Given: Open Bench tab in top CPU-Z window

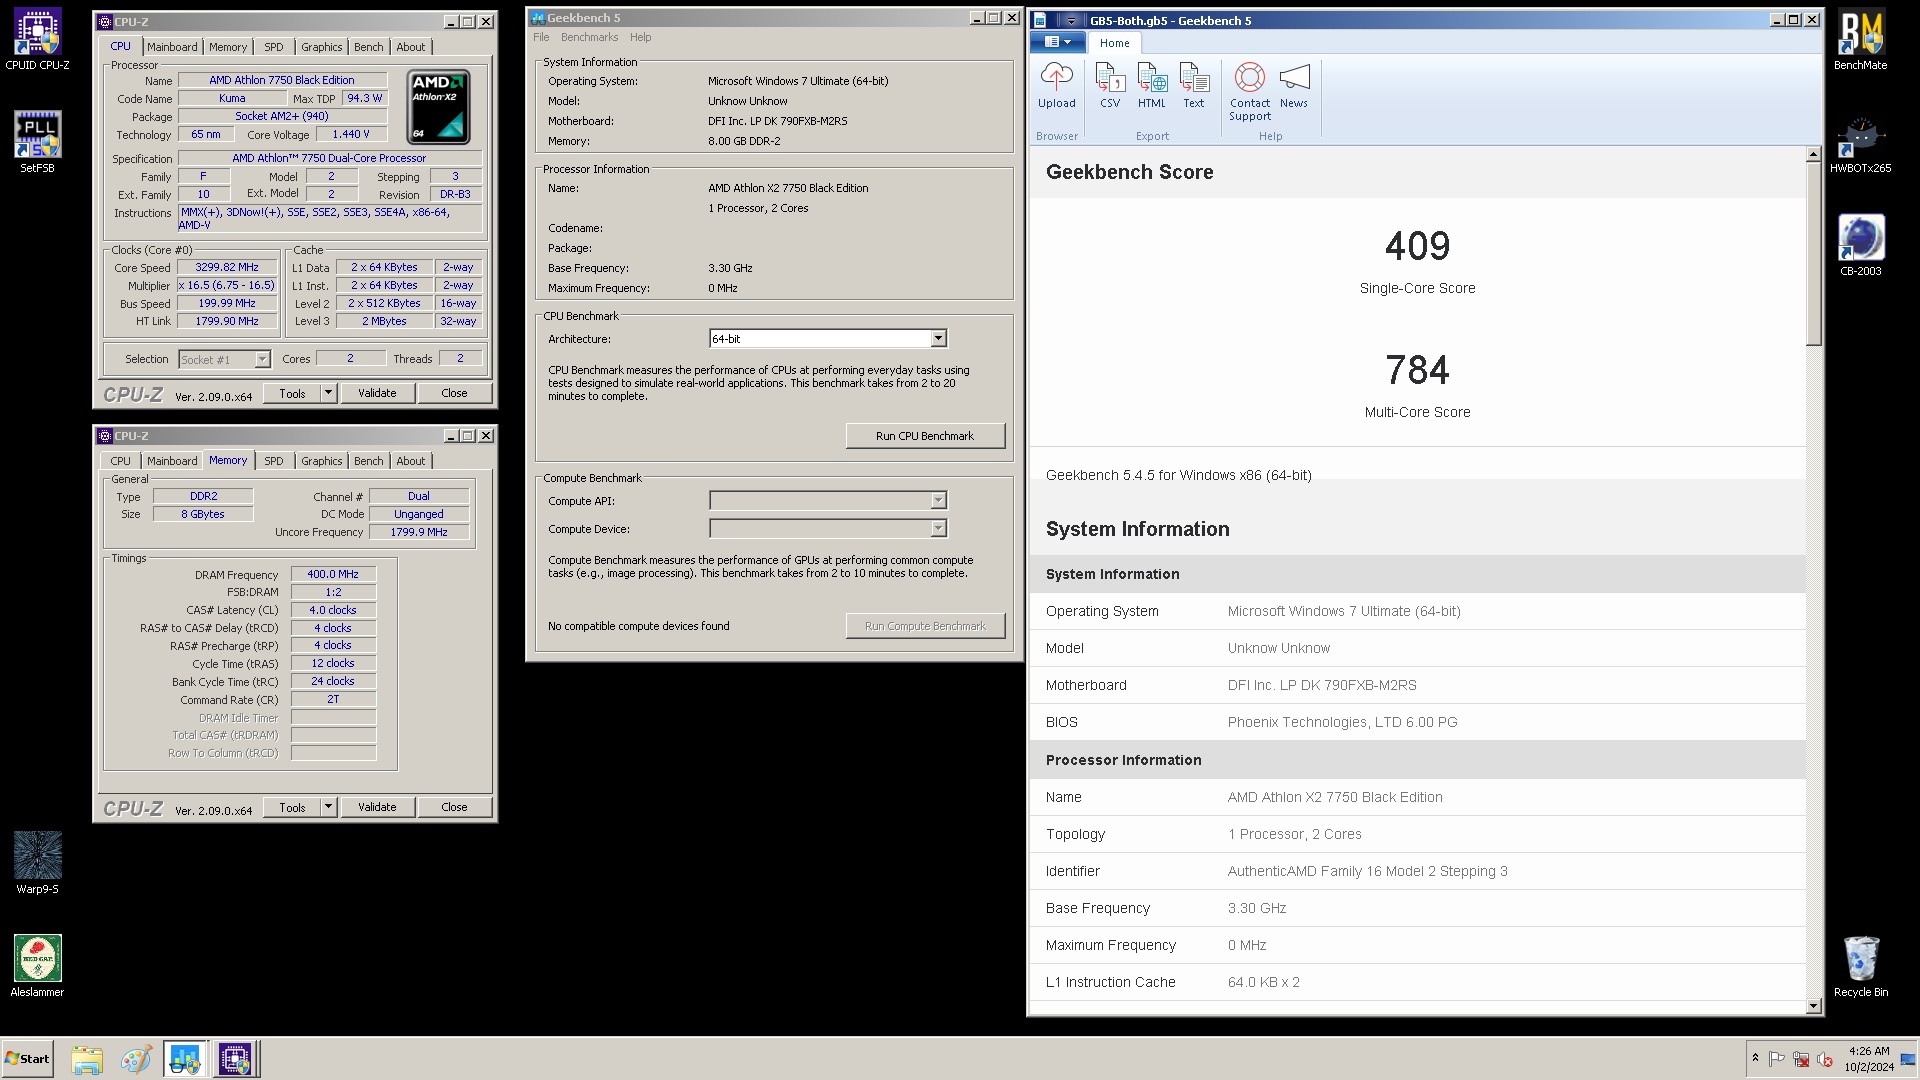Looking at the screenshot, I should (368, 47).
